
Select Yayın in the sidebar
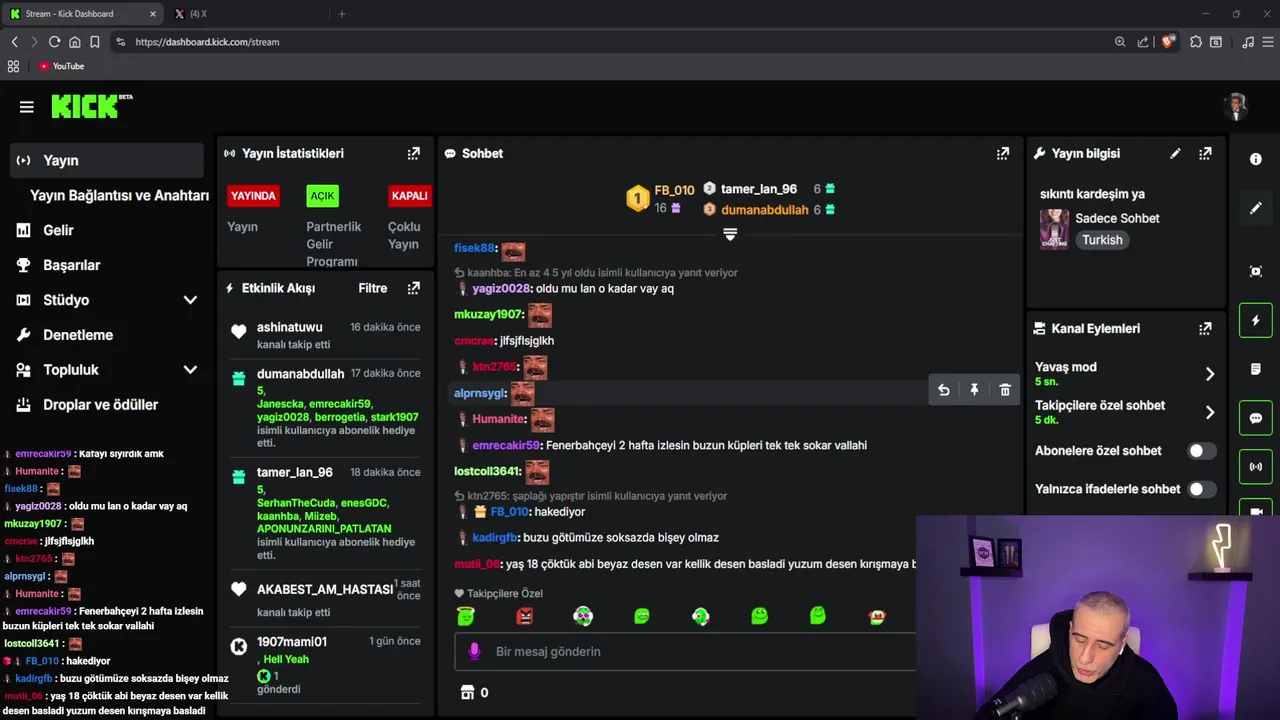[x=107, y=160]
